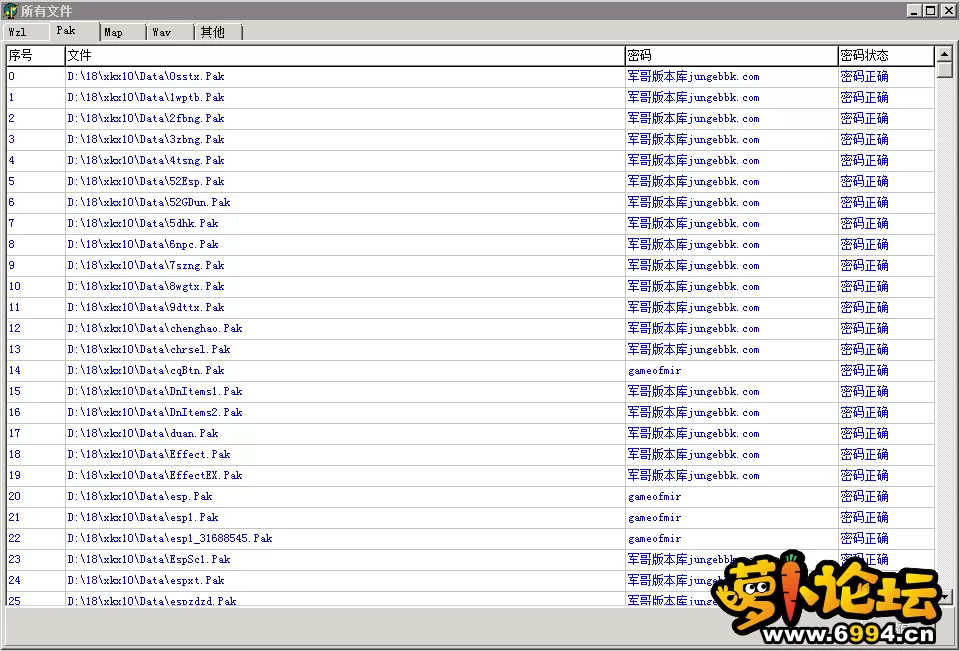Maximize the 所有文件 window

coord(929,10)
